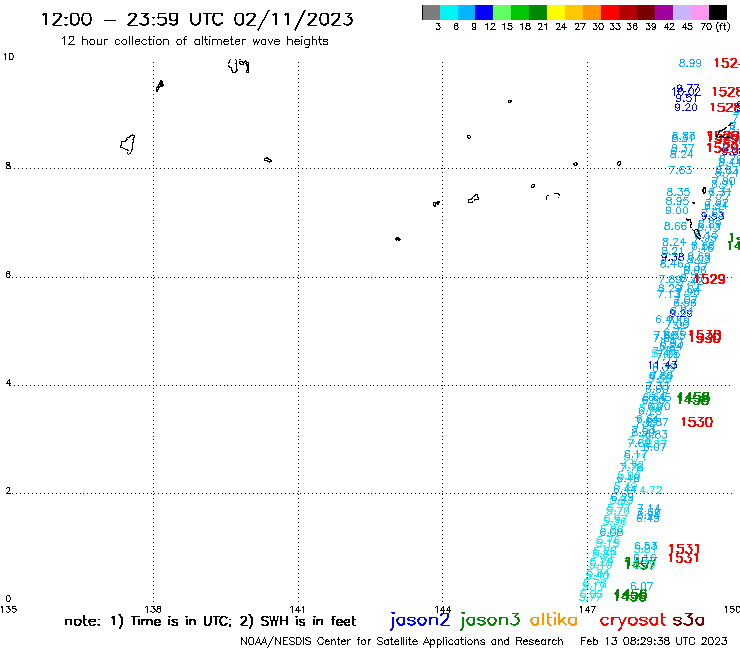Viewport: 740px width, 650px height.
Task: Click latitude axis label "4" on the left edge
Action: pyautogui.click(x=8, y=383)
